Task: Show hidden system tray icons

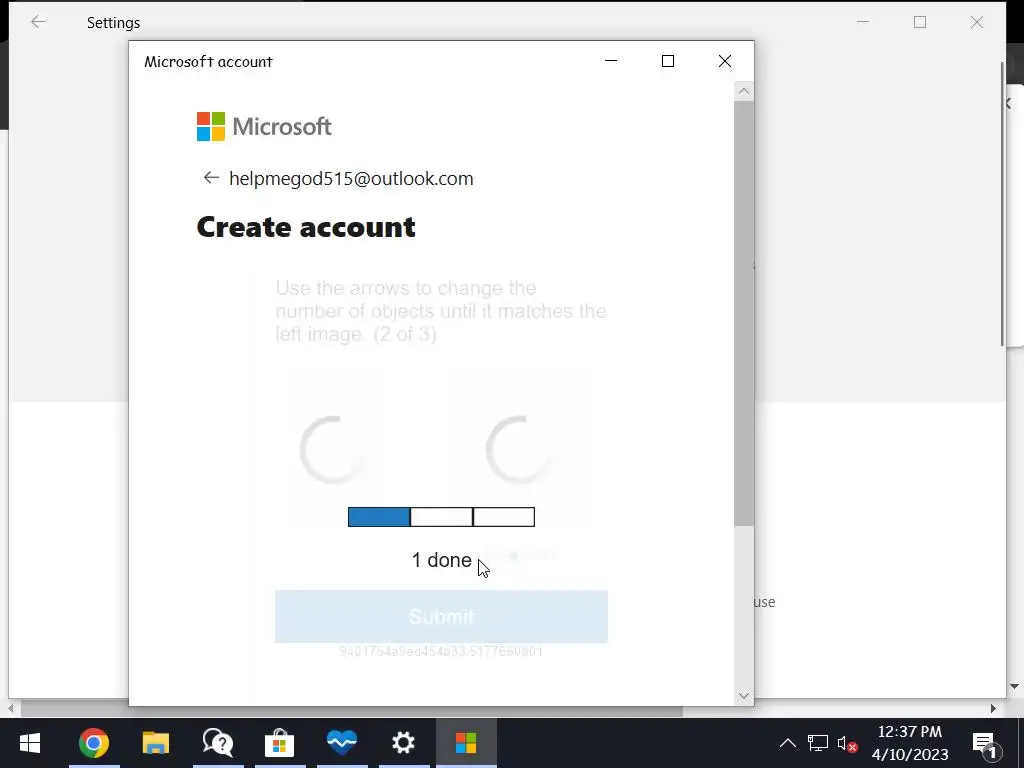Action: (x=788, y=743)
